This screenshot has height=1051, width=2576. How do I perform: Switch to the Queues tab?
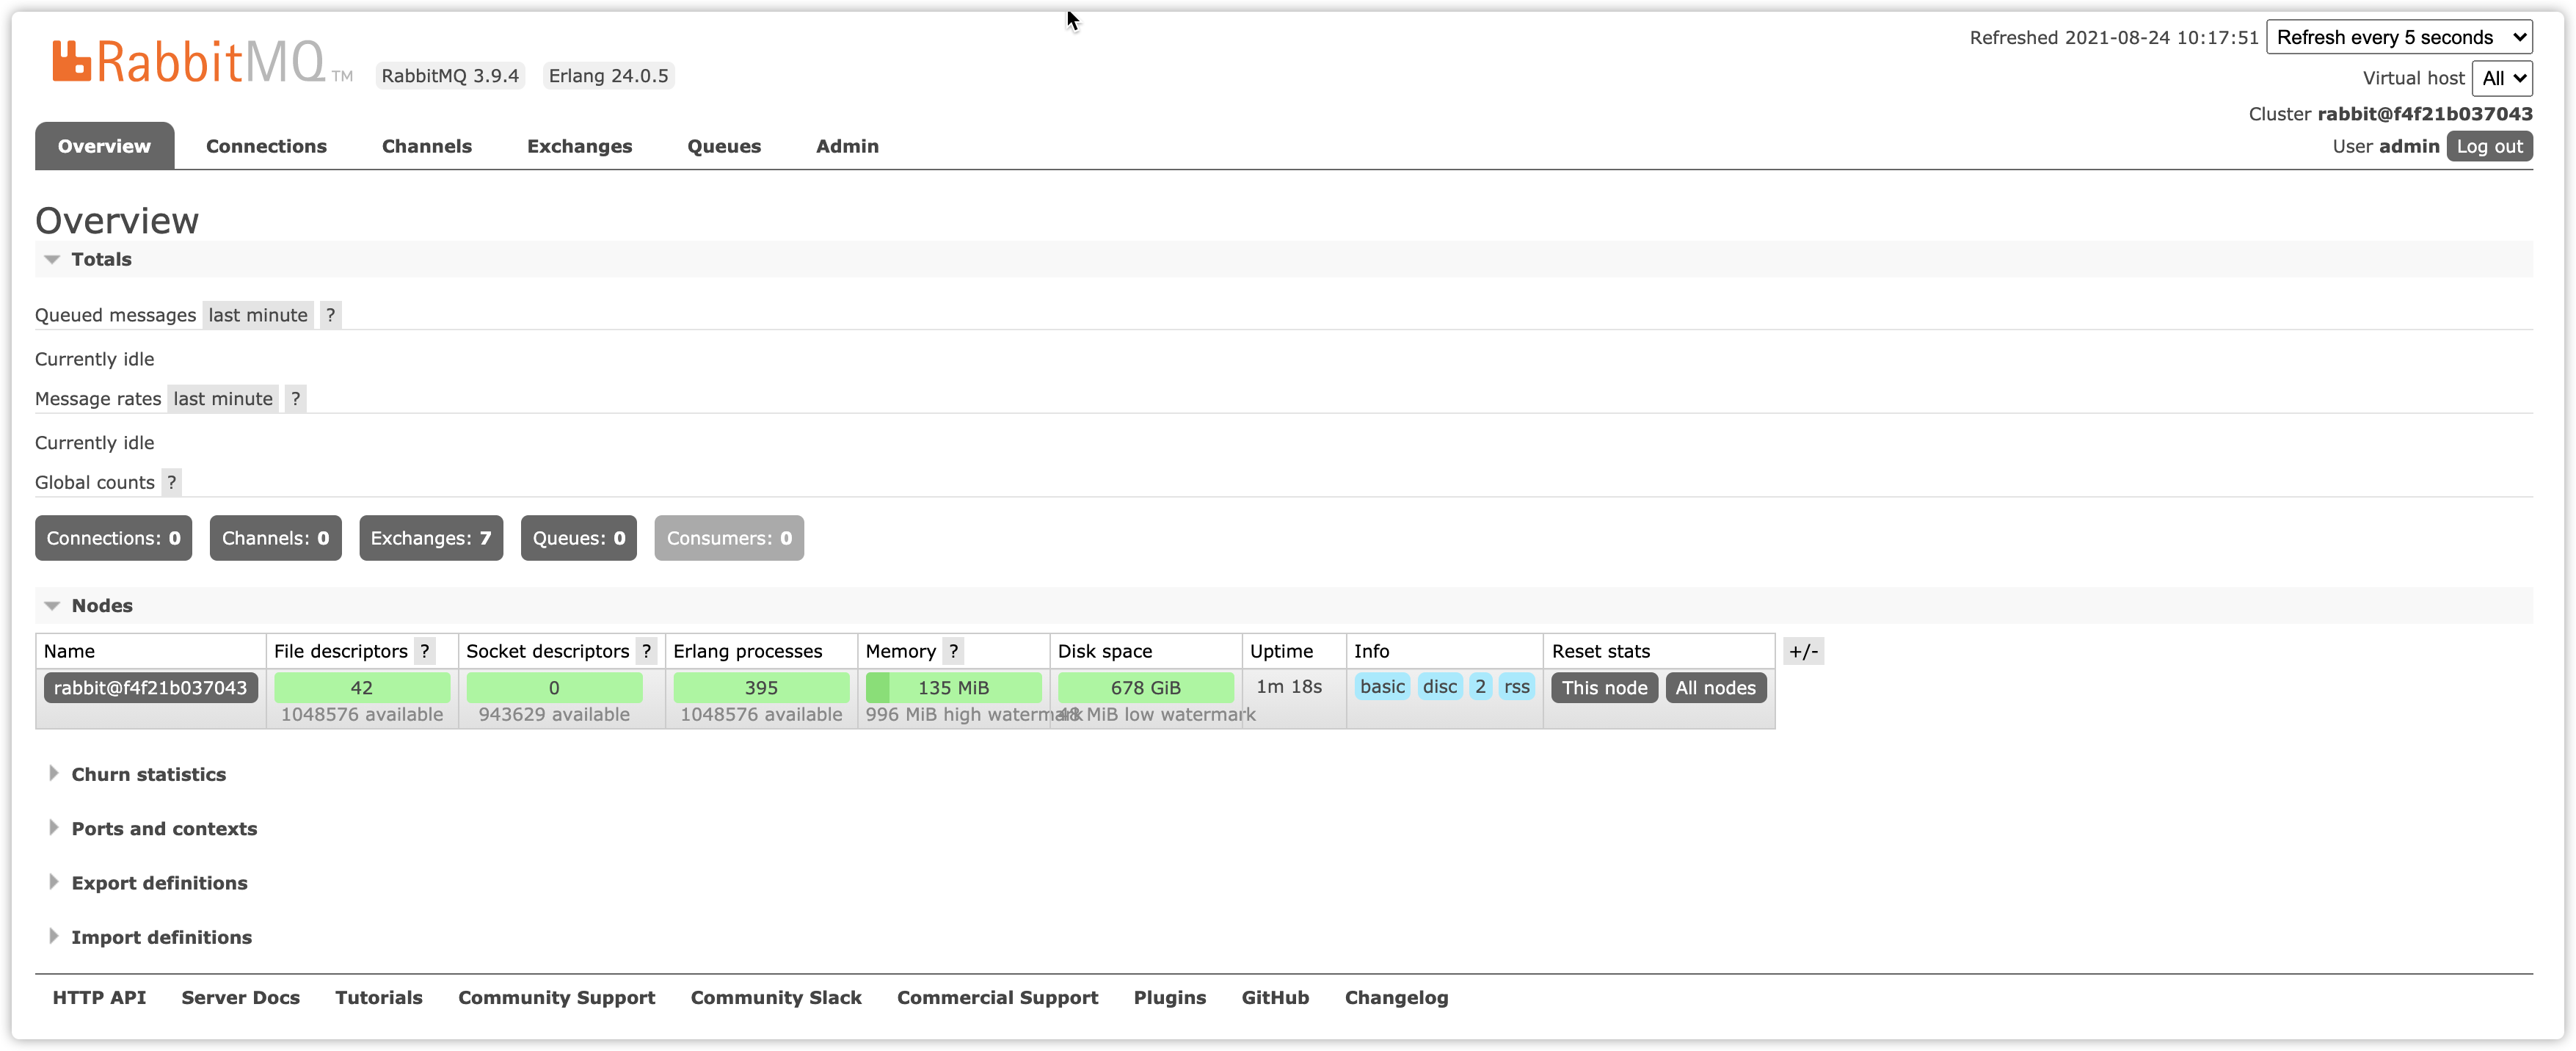(724, 146)
